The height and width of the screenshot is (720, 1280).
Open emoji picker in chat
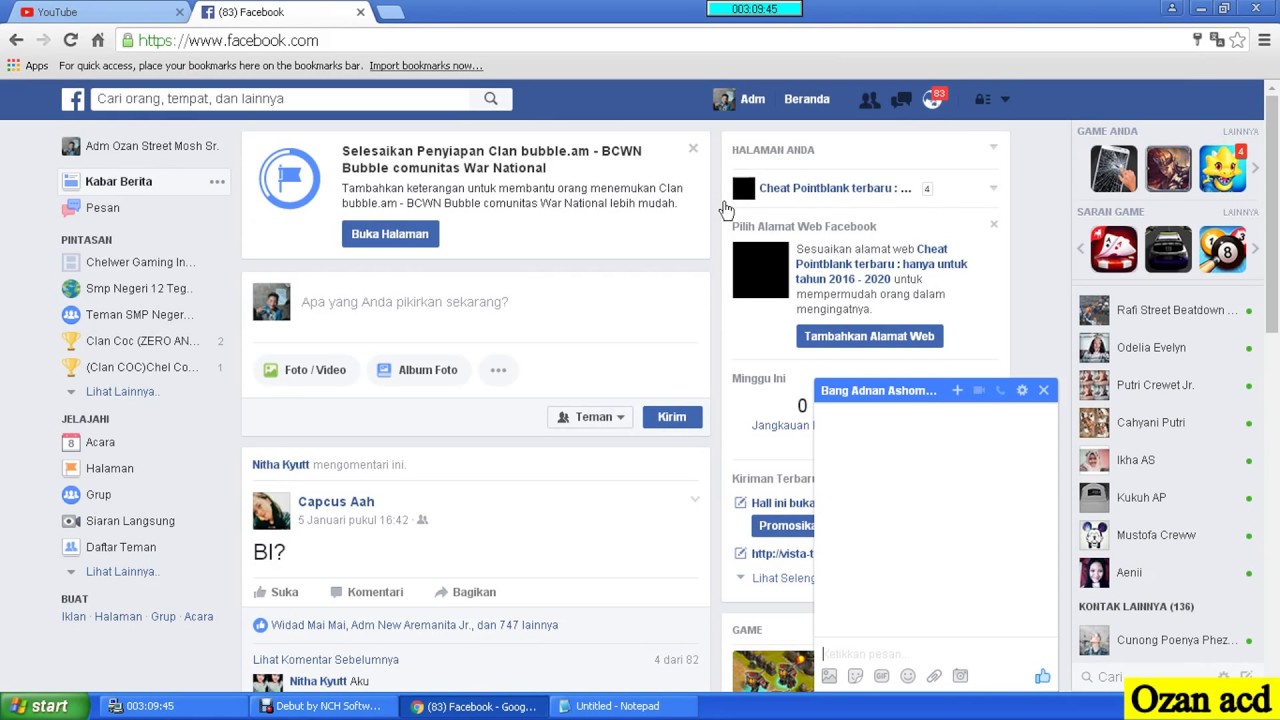907,676
